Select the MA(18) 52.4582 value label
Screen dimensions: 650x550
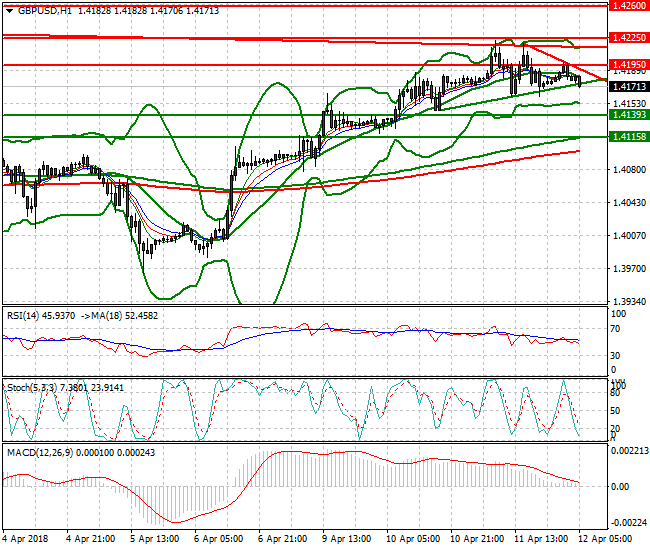125,316
